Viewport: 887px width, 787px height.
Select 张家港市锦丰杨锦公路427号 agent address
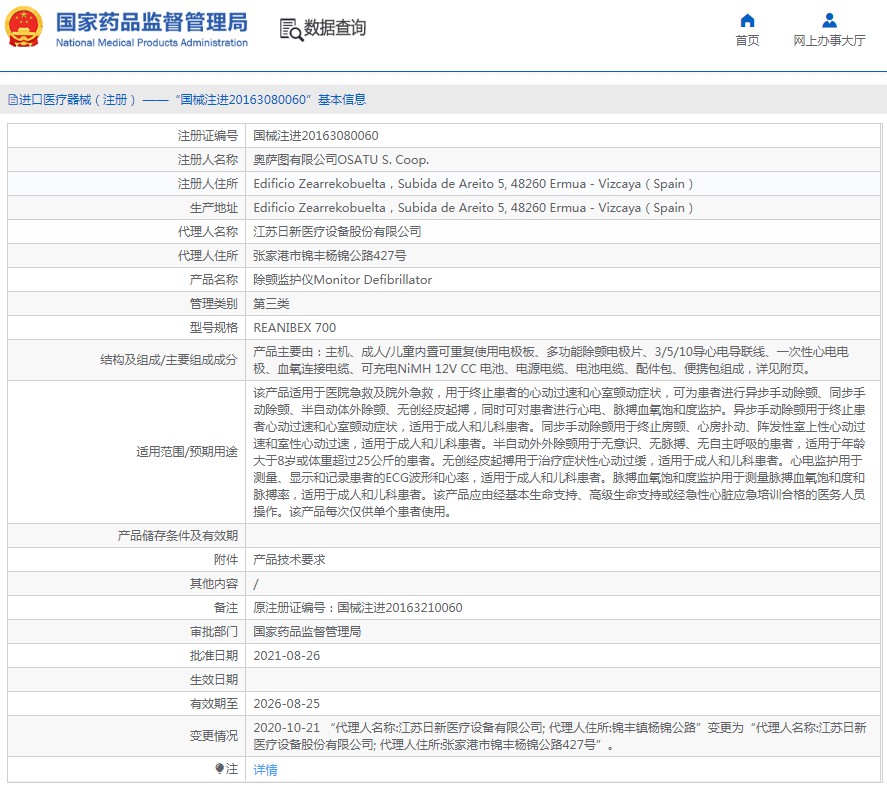pos(330,256)
